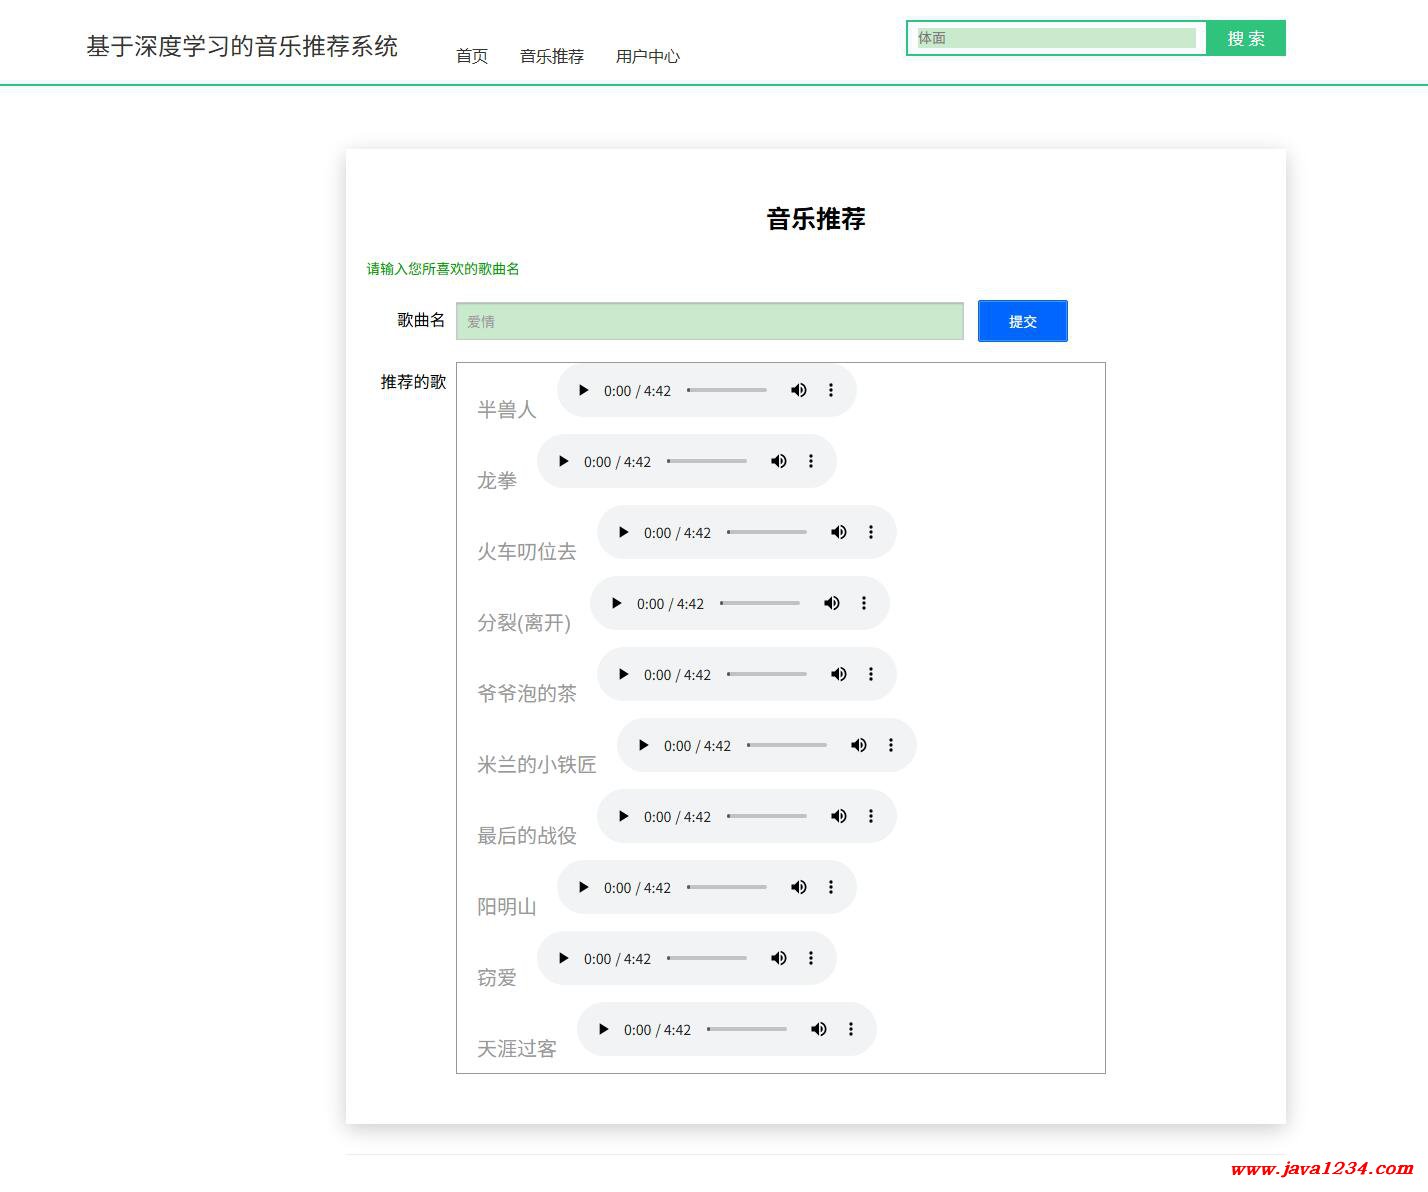Image resolution: width=1428 pixels, height=1192 pixels.
Task: Play the 龙拳 audio track
Action: coord(564,461)
